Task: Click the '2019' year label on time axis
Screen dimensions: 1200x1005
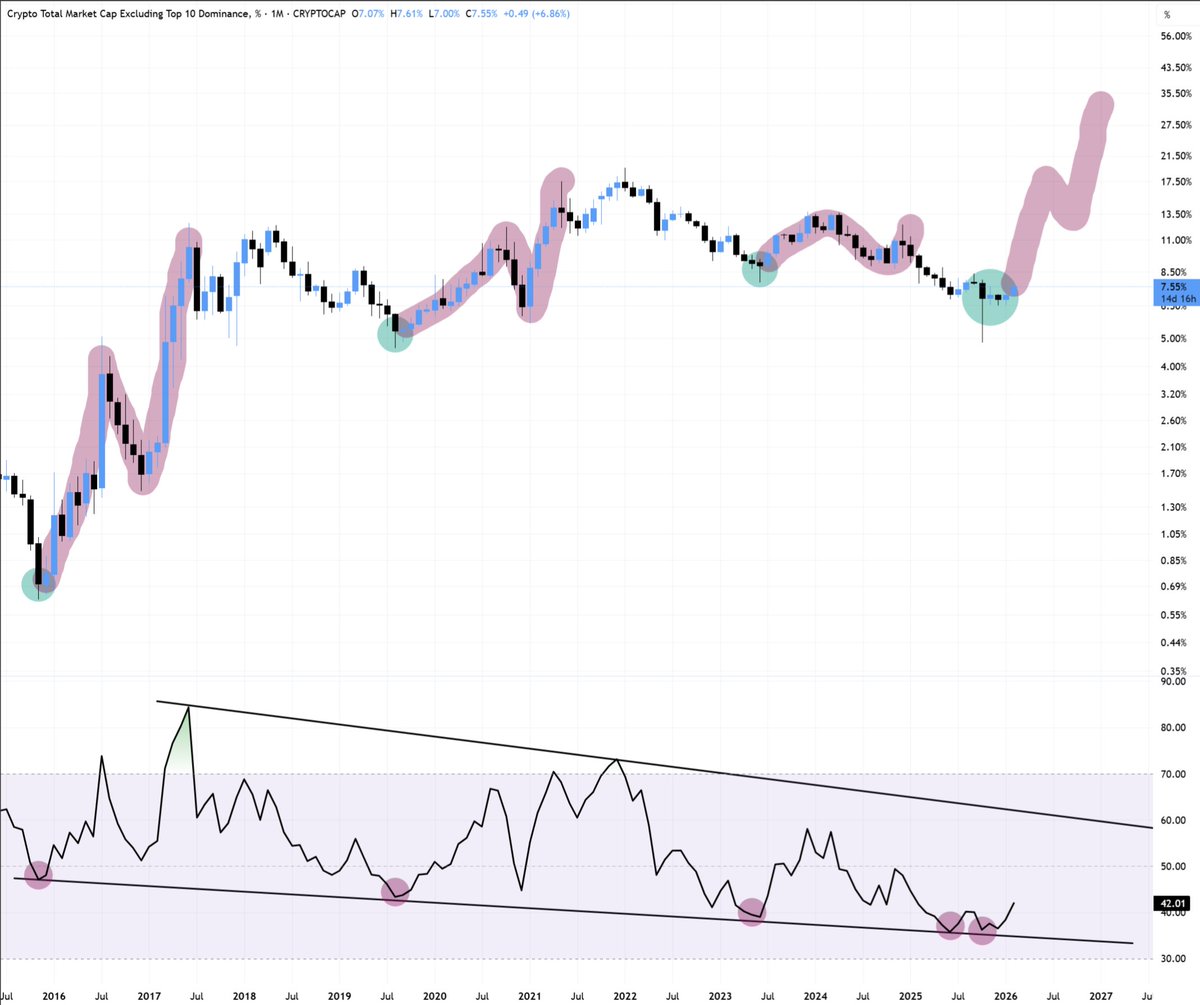Action: 340,996
